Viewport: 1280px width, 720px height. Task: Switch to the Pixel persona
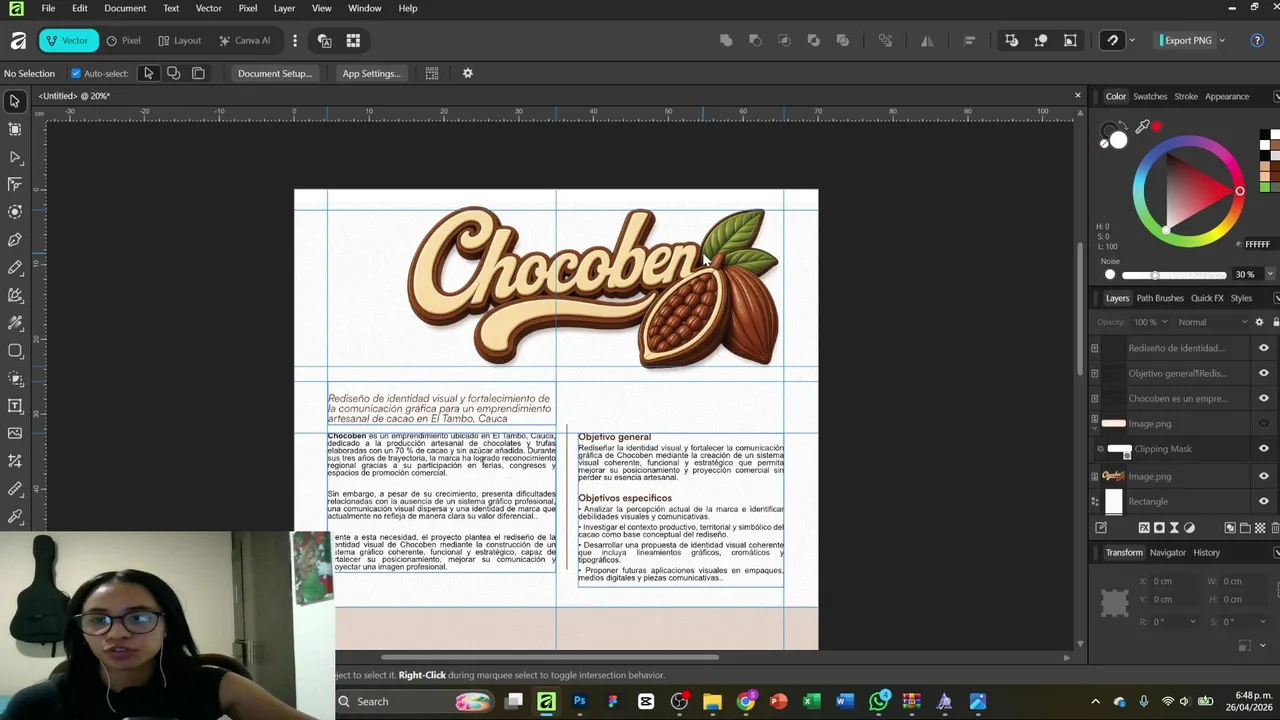pyautogui.click(x=123, y=40)
